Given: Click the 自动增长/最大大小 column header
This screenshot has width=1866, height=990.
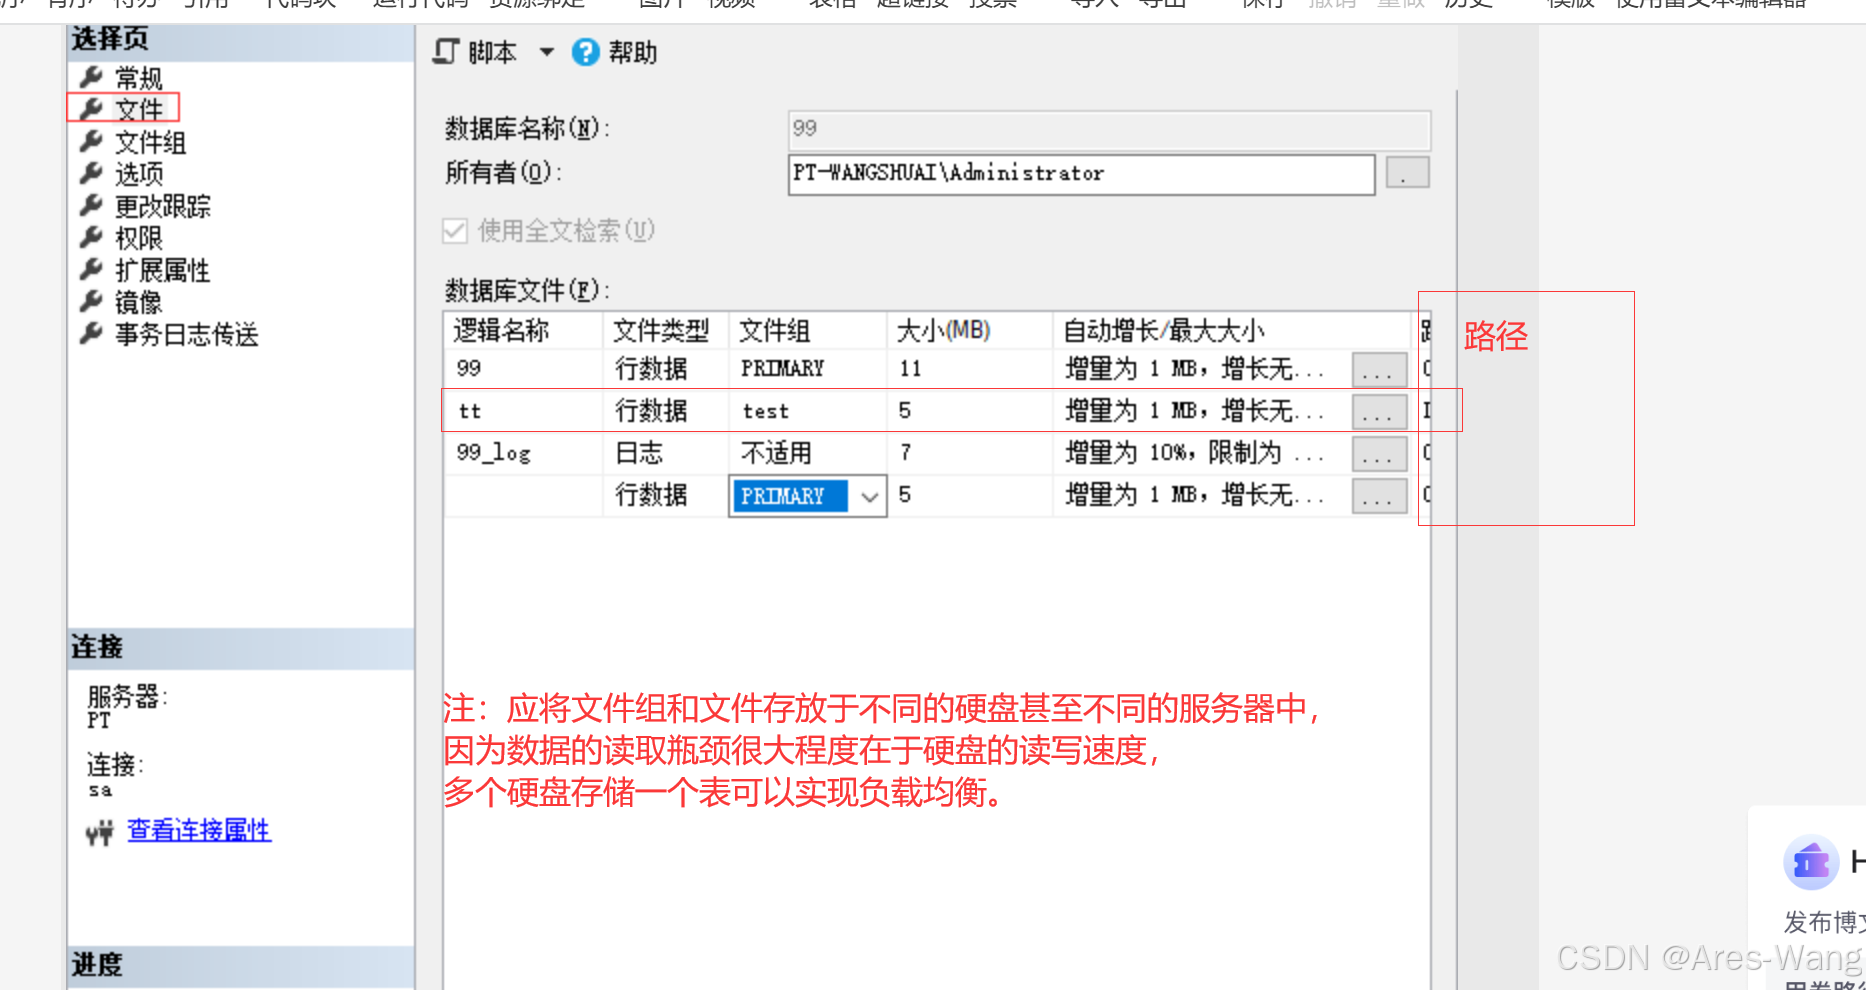Looking at the screenshot, I should [1232, 330].
